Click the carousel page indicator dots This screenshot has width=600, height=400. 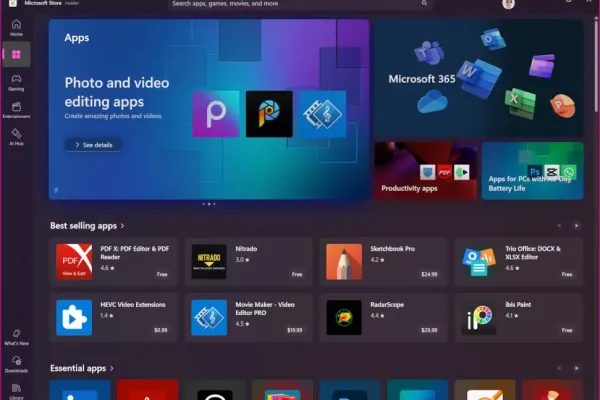click(209, 204)
